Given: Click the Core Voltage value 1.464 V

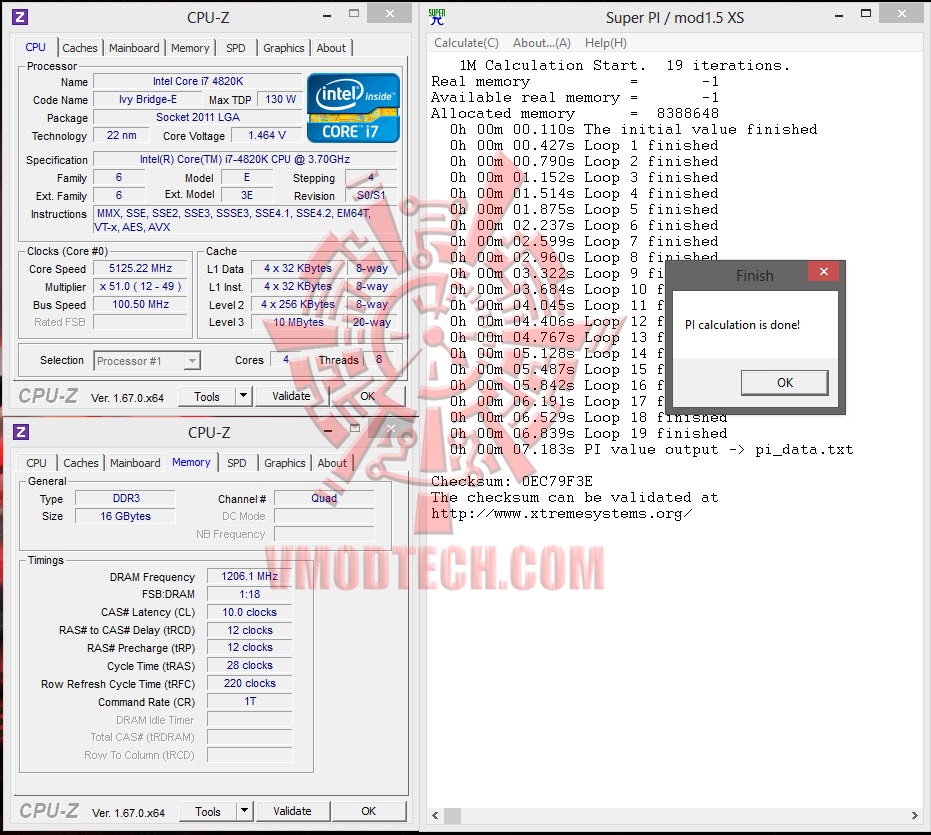Looking at the screenshot, I should 267,135.
